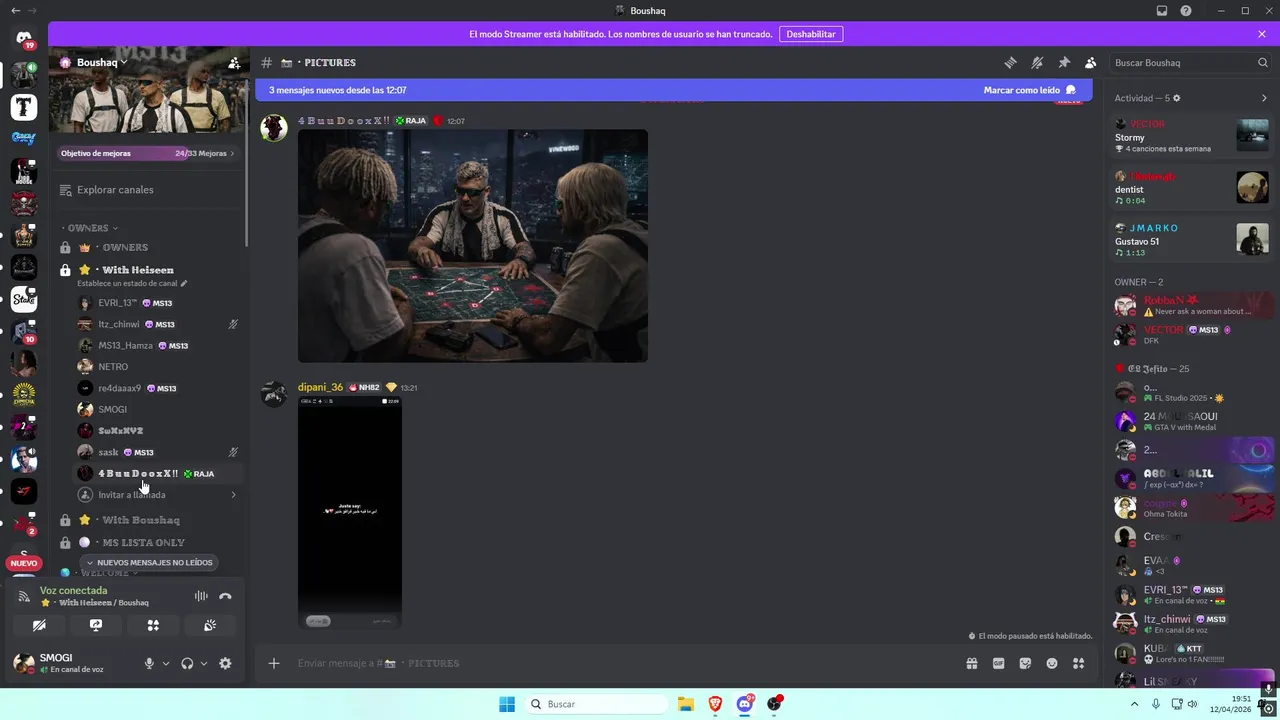This screenshot has width=1280, height=720.
Task: Dismiss the Streamer mode banner
Action: tap(1262, 34)
